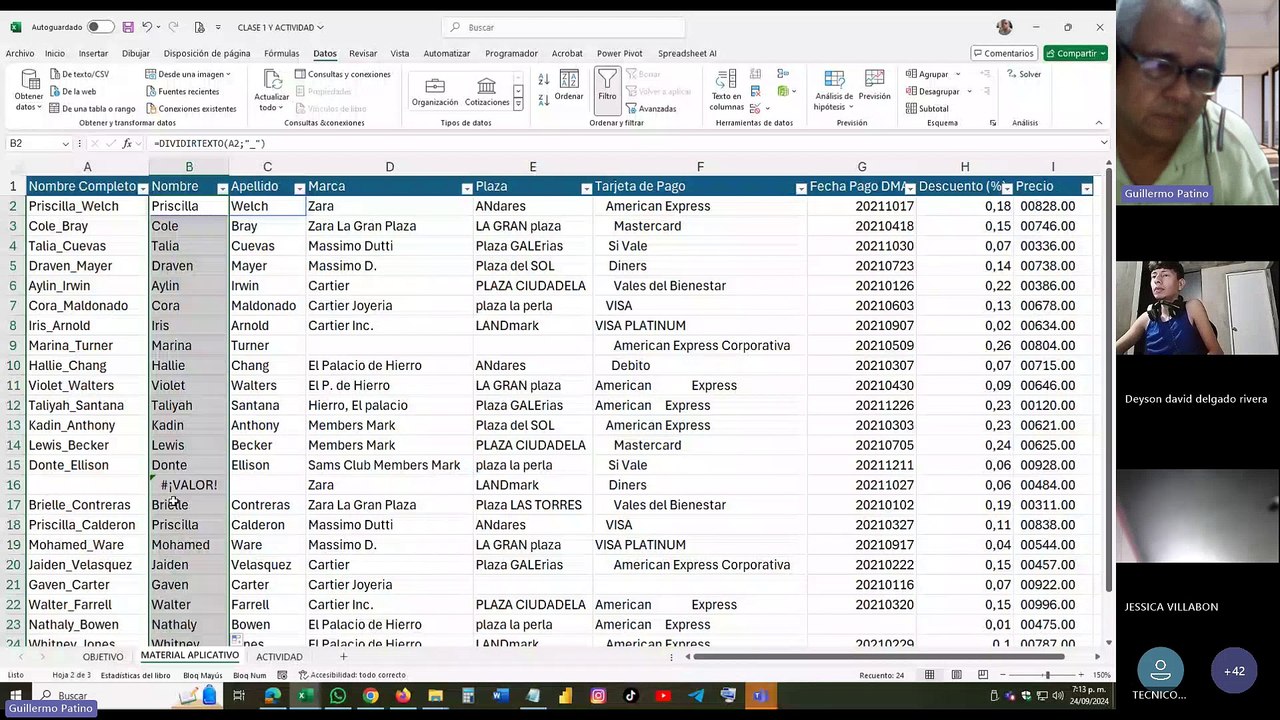Click the Compartir button
Image resolution: width=1280 pixels, height=720 pixels.
pos(1075,53)
